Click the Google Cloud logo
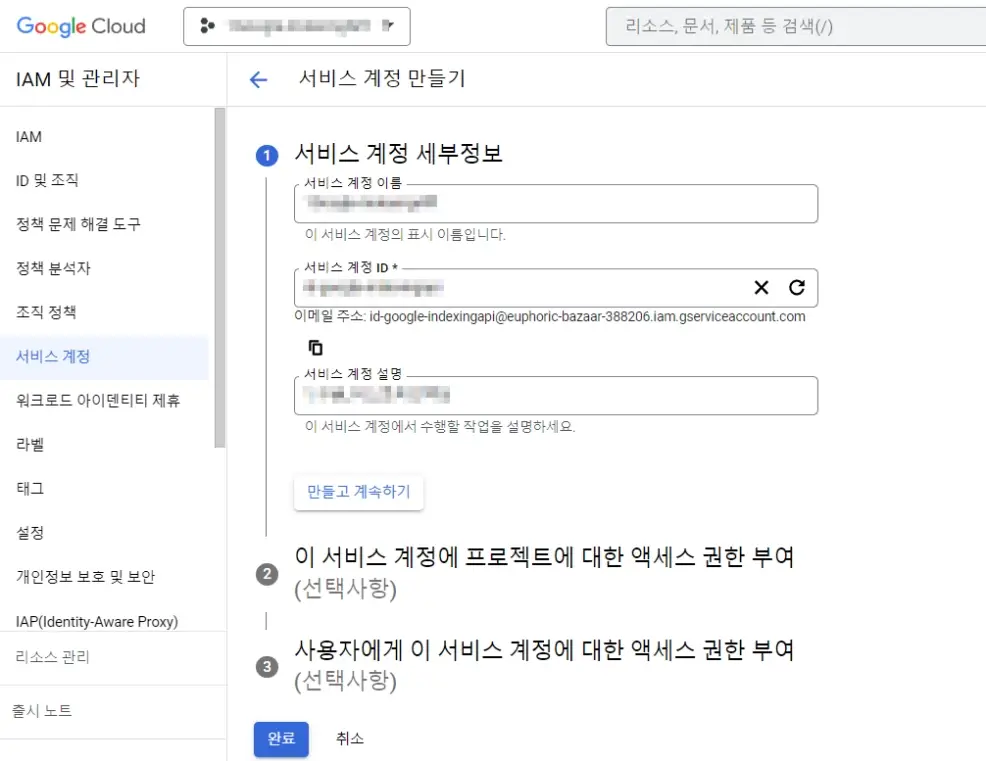This screenshot has width=986, height=761. tap(80, 27)
